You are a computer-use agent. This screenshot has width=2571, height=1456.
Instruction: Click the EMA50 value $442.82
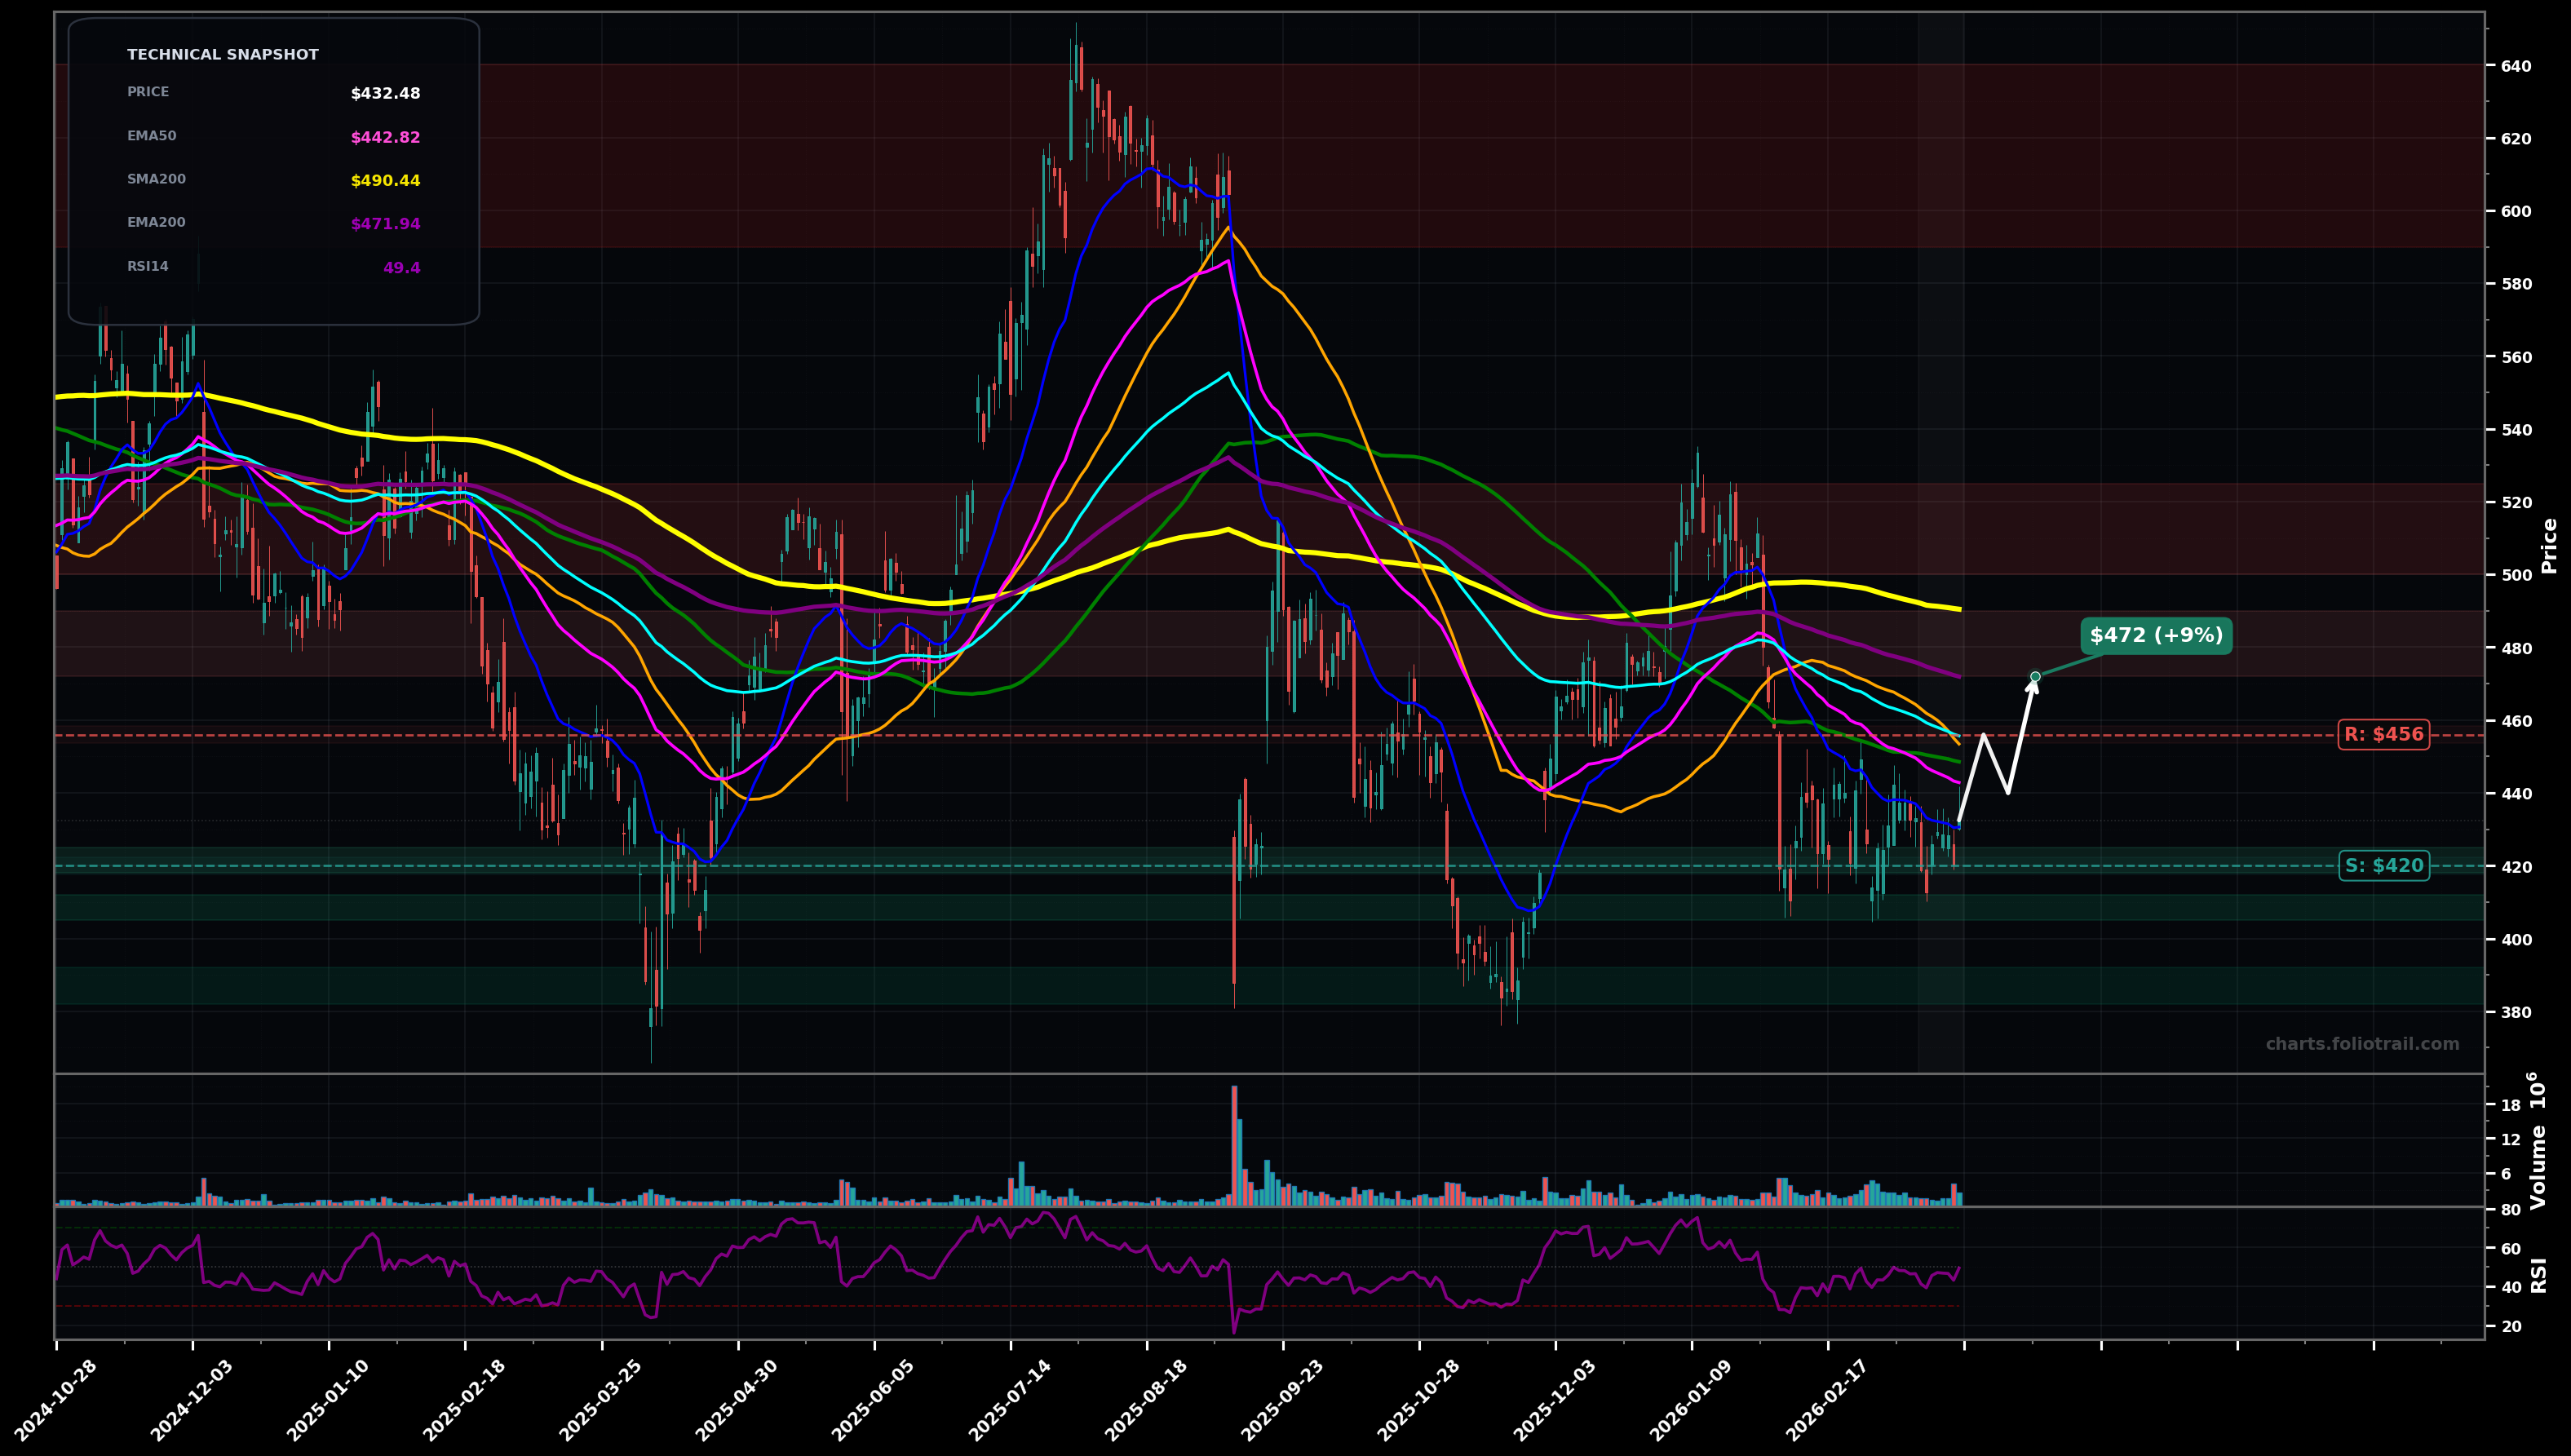(384, 135)
